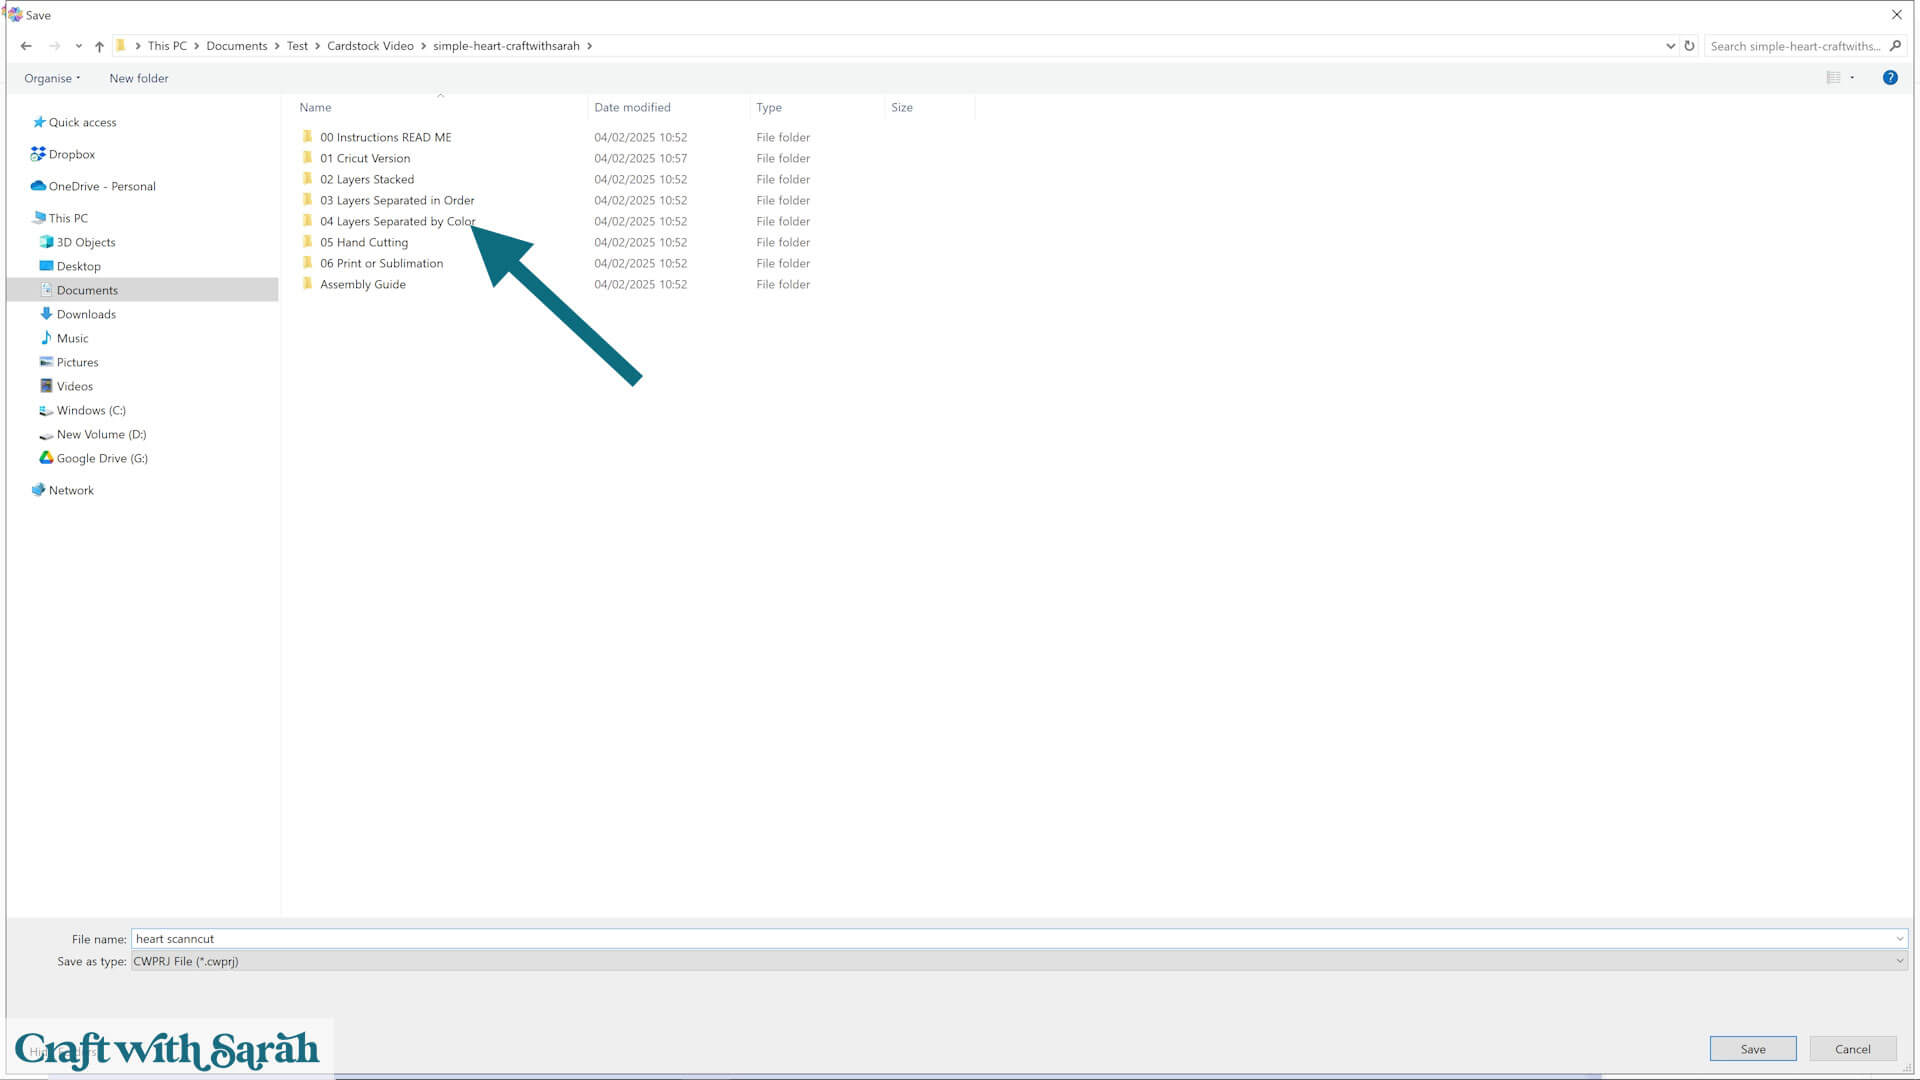Select Google Drive (G:) drive

coord(101,458)
